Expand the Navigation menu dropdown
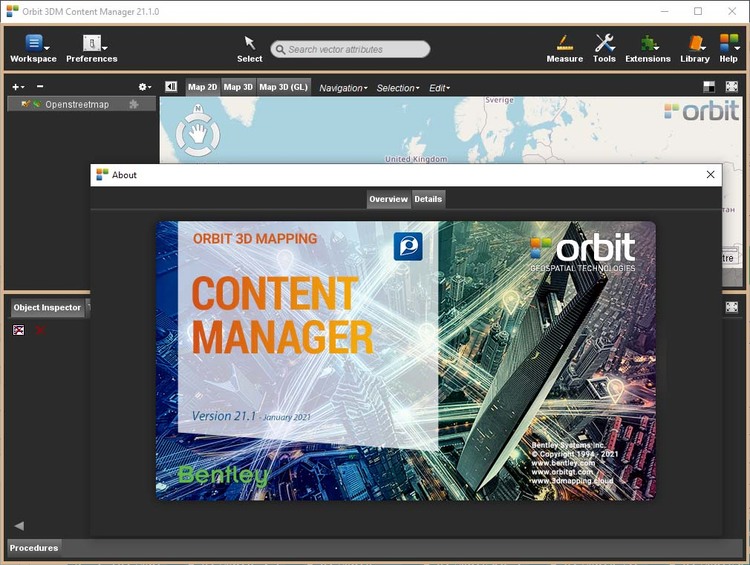Viewport: 750px width, 565px height. coord(343,88)
